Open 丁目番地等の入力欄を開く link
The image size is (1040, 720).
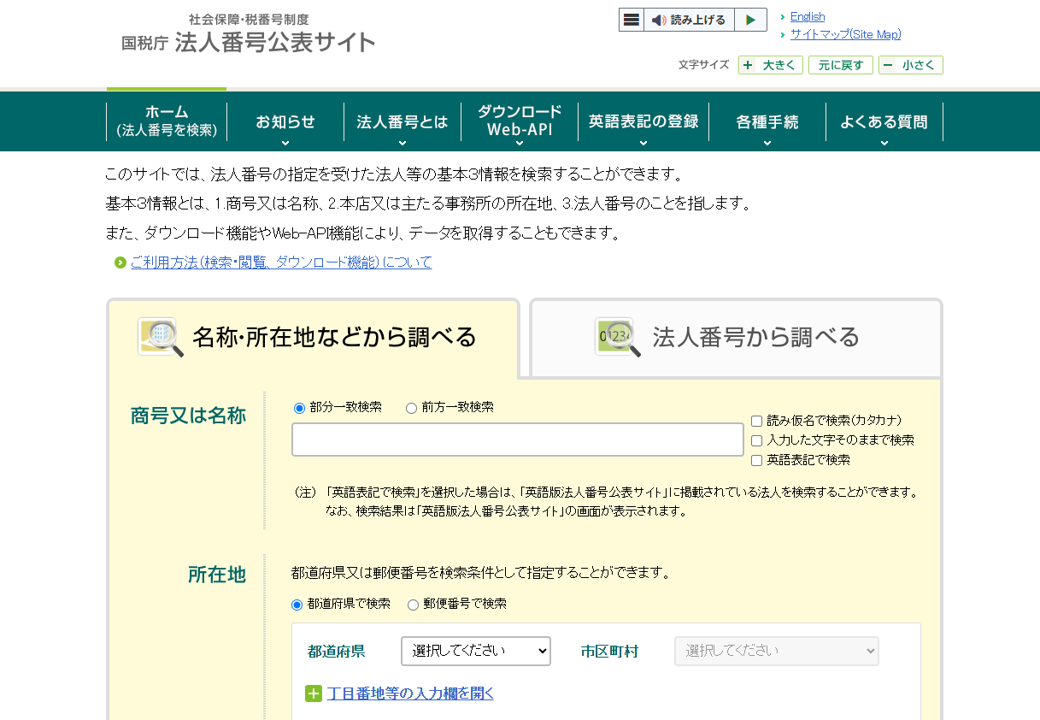point(410,693)
